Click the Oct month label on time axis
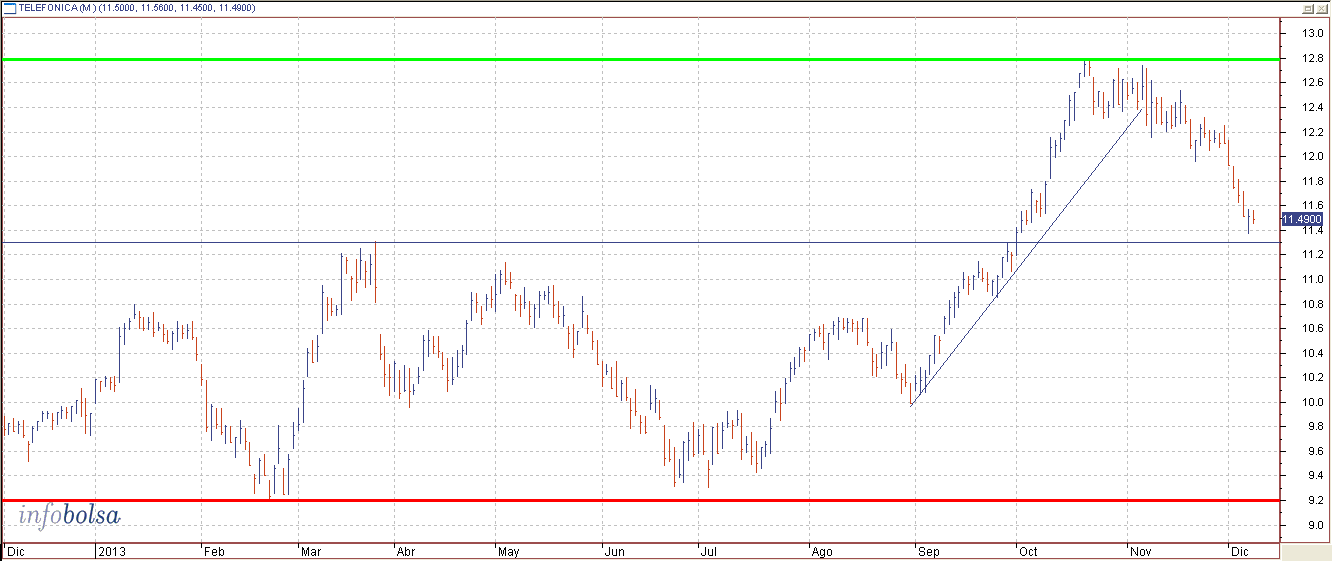The height and width of the screenshot is (561, 1332). pyautogui.click(x=1028, y=551)
